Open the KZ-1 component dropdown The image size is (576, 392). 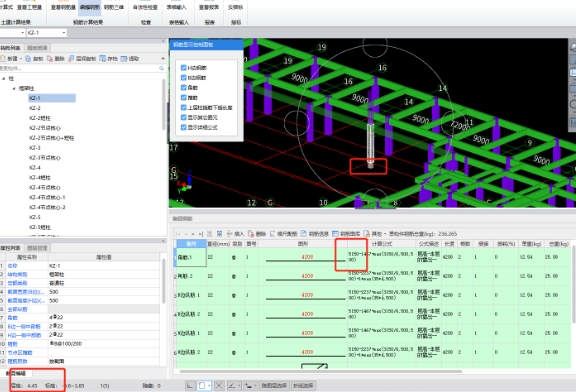pos(64,33)
